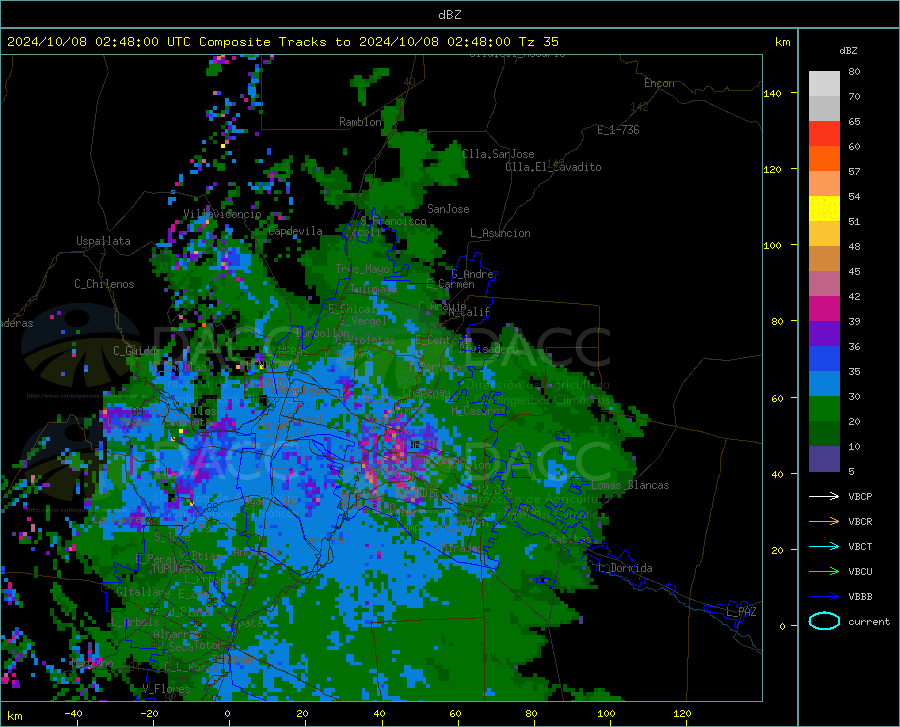Click the E_1-736 place label
The height and width of the screenshot is (727, 900).
pos(618,130)
